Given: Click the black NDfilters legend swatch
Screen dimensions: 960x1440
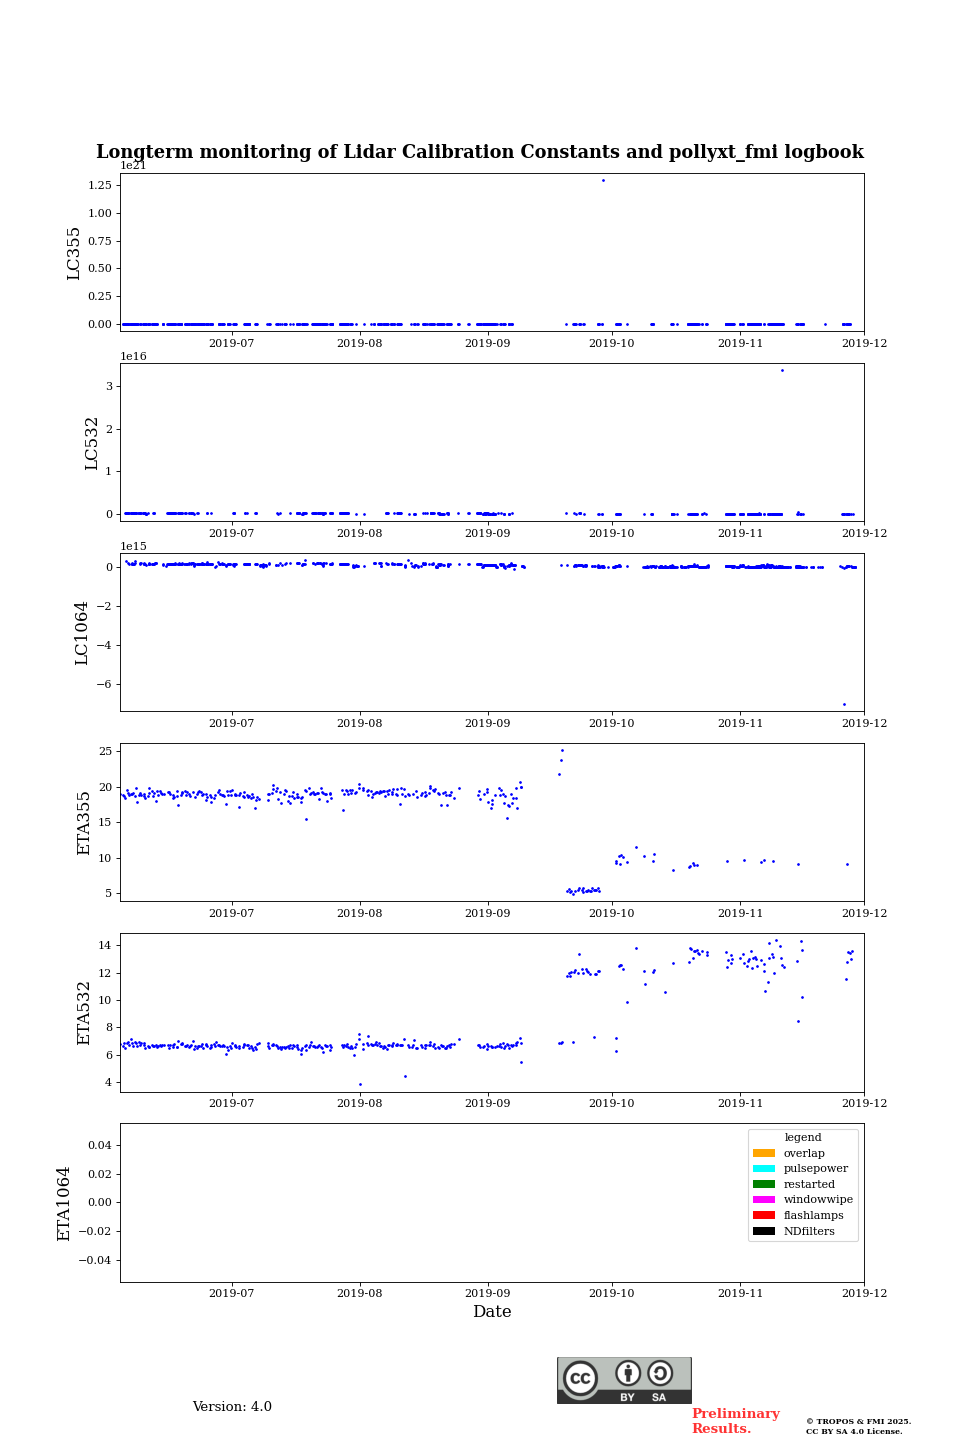Looking at the screenshot, I should click(764, 1231).
